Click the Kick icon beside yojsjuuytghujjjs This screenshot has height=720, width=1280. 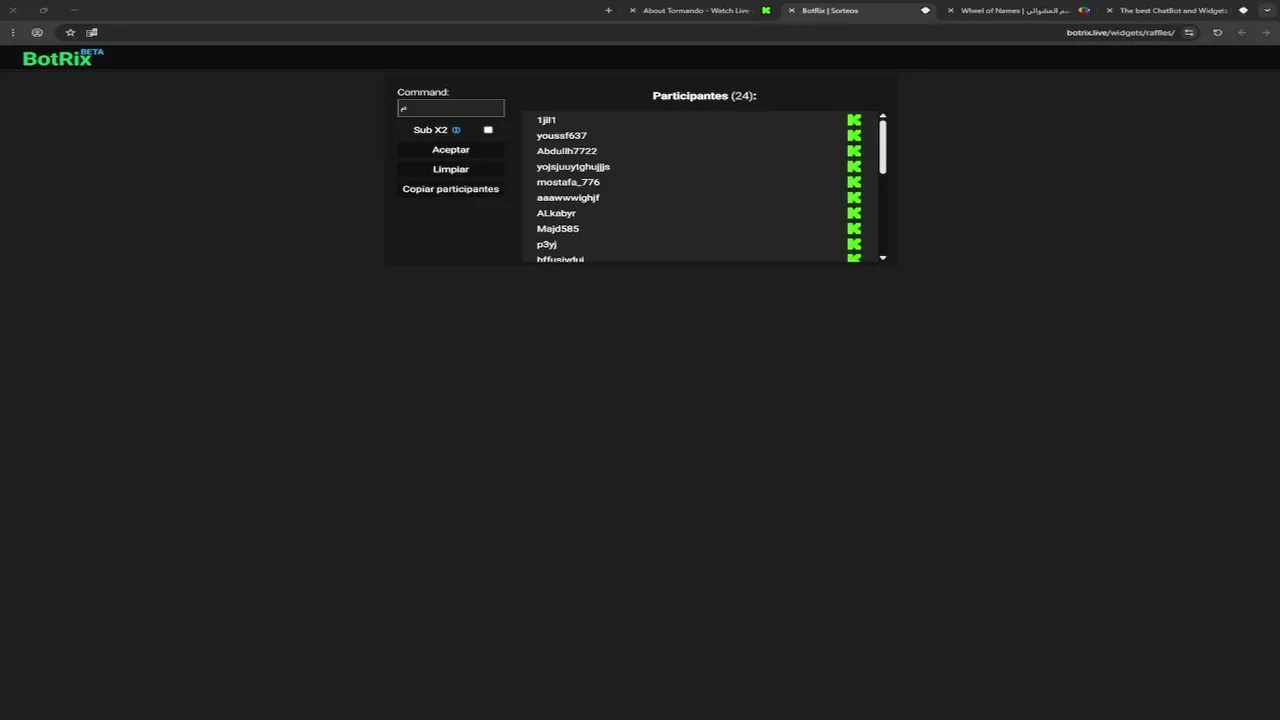click(854, 167)
